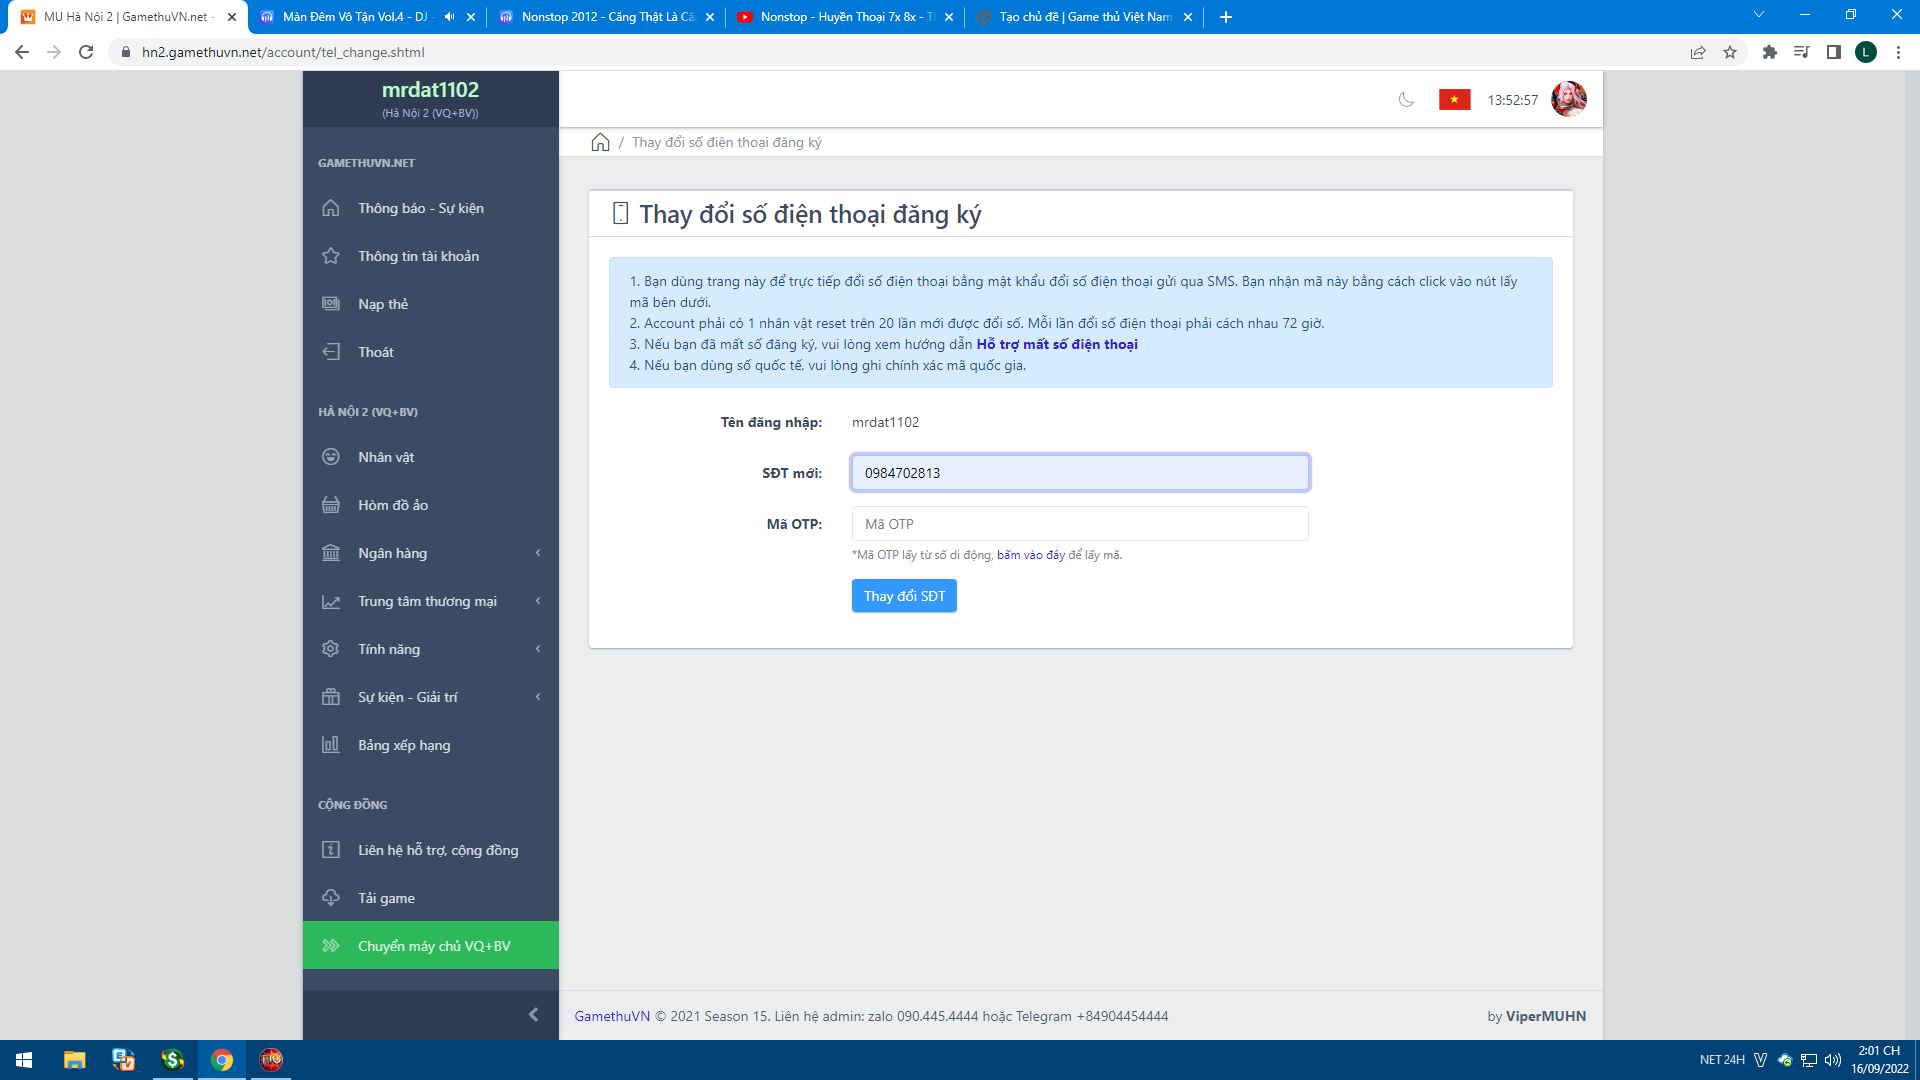Collapse the sidebar with bottom arrow

(533, 1015)
